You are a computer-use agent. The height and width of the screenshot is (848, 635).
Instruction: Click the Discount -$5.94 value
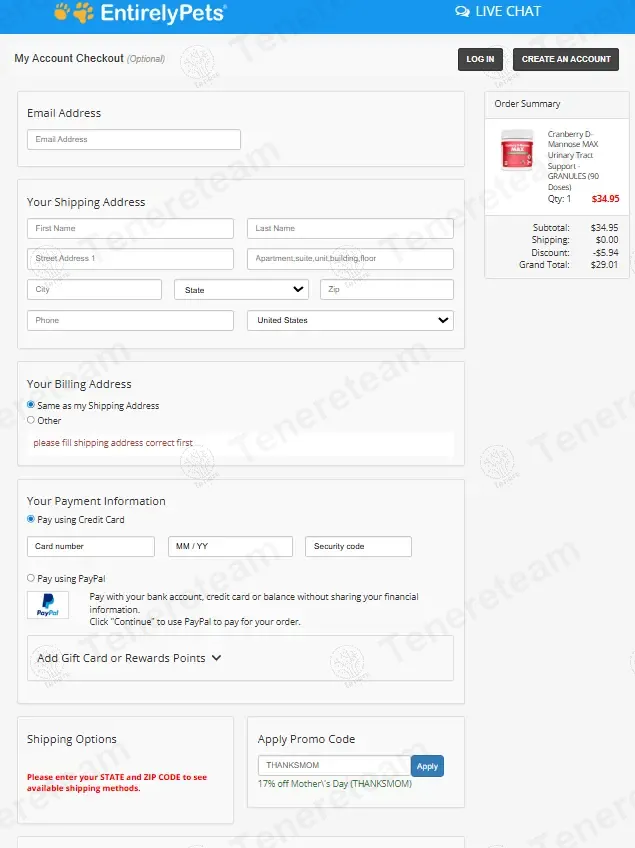click(x=605, y=253)
